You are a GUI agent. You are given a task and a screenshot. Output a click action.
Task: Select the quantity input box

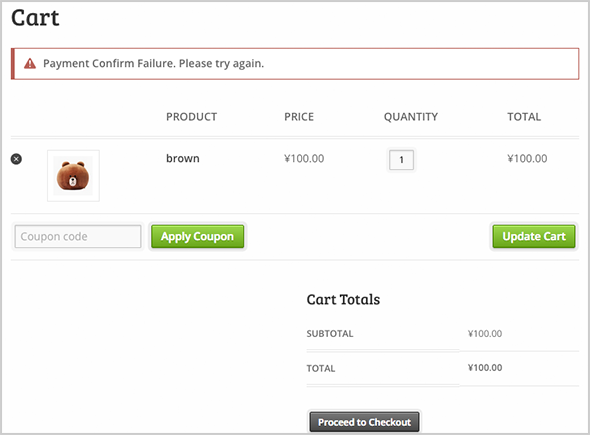[x=401, y=160]
